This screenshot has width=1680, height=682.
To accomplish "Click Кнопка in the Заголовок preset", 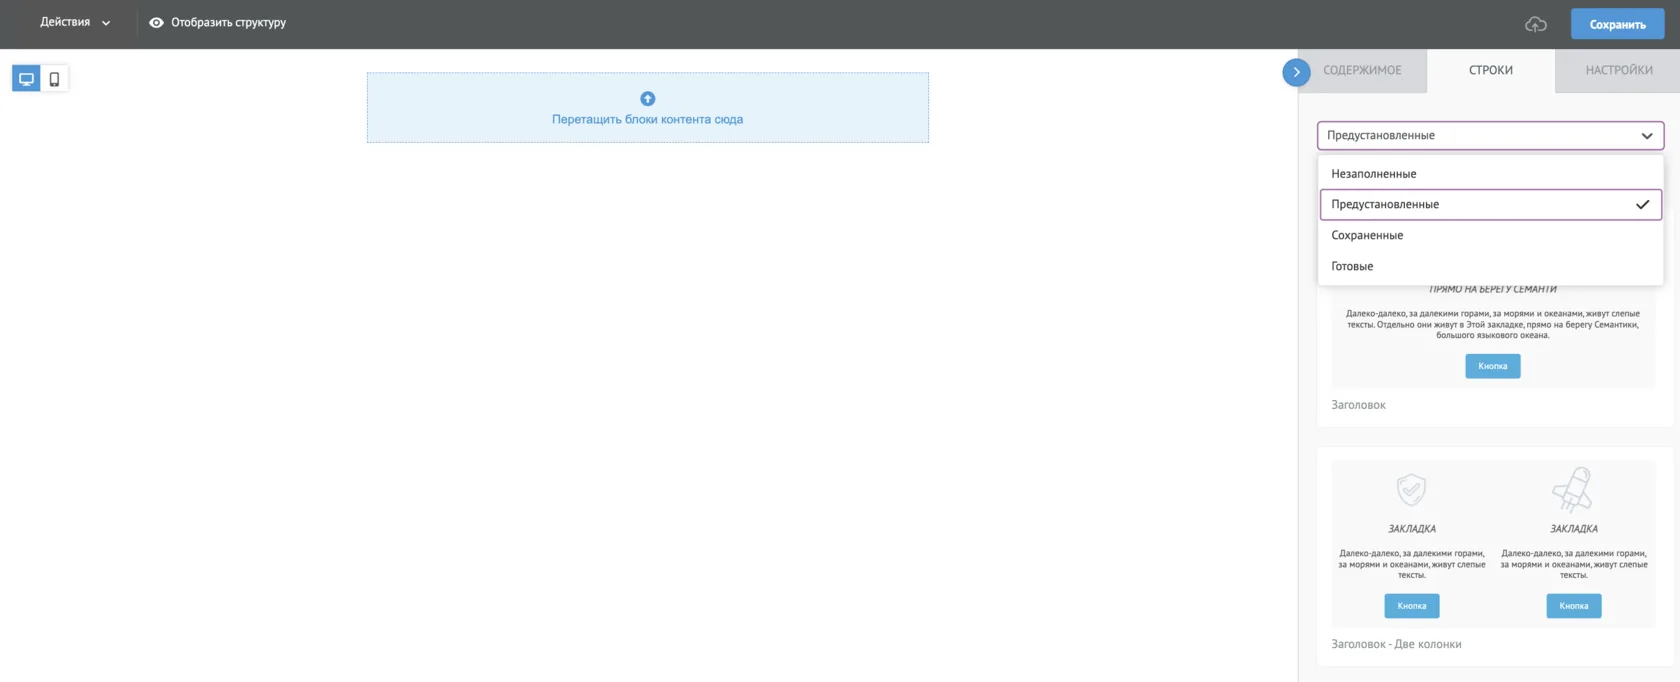I will (1492, 366).
